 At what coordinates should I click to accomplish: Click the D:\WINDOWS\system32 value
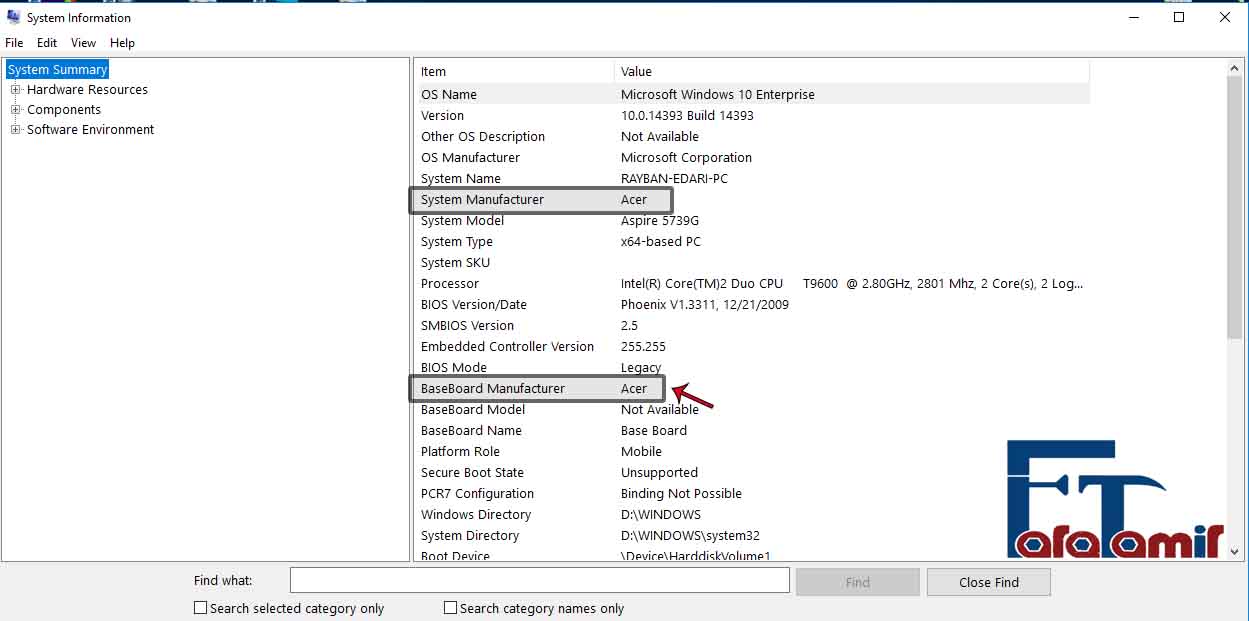(x=690, y=535)
